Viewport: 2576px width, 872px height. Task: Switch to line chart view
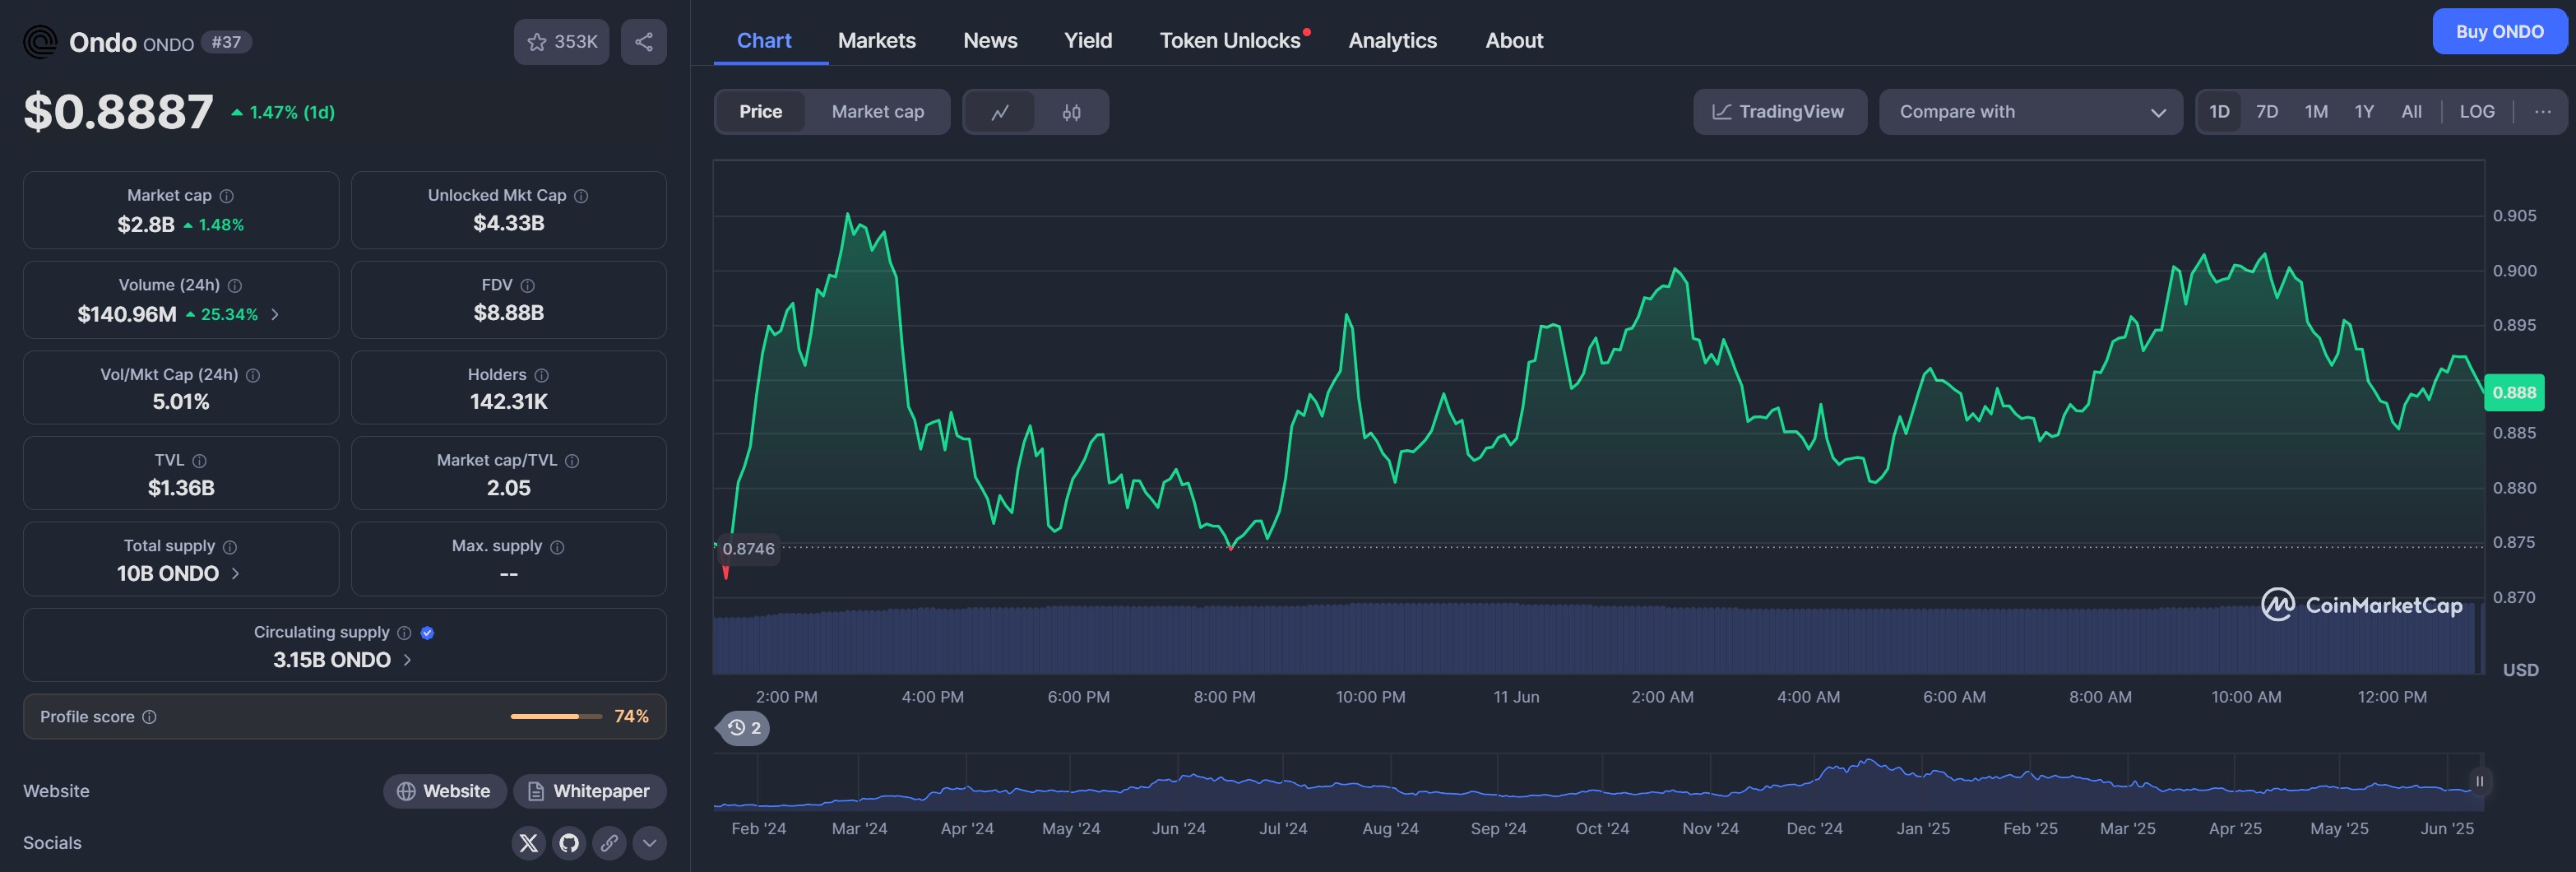[1000, 112]
